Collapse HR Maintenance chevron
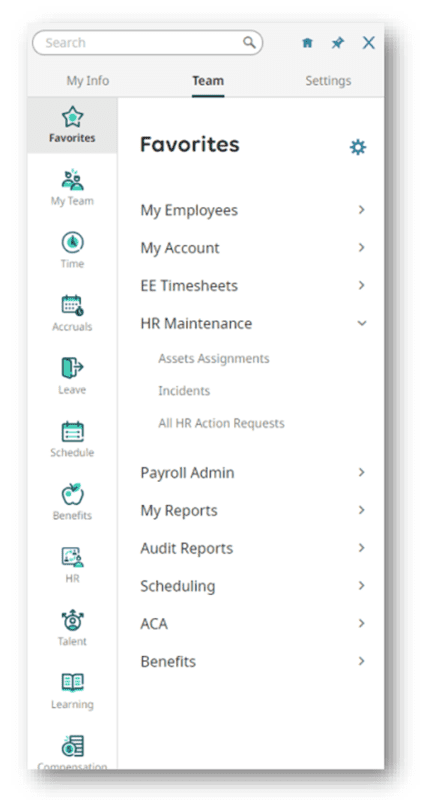Image resolution: width=427 pixels, height=800 pixels. (x=362, y=323)
